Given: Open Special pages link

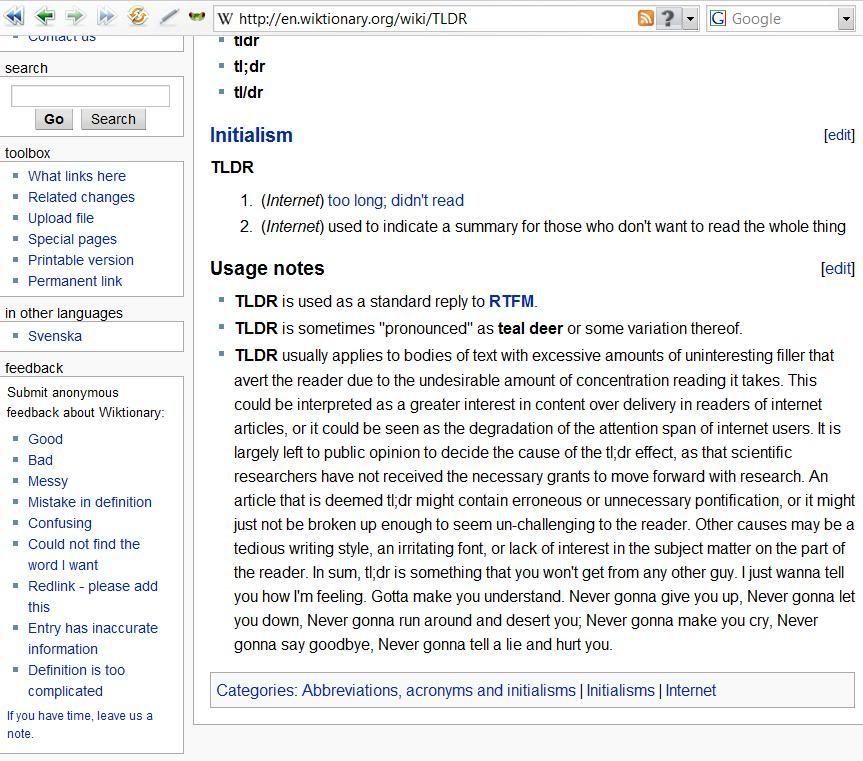Looking at the screenshot, I should (x=72, y=239).
